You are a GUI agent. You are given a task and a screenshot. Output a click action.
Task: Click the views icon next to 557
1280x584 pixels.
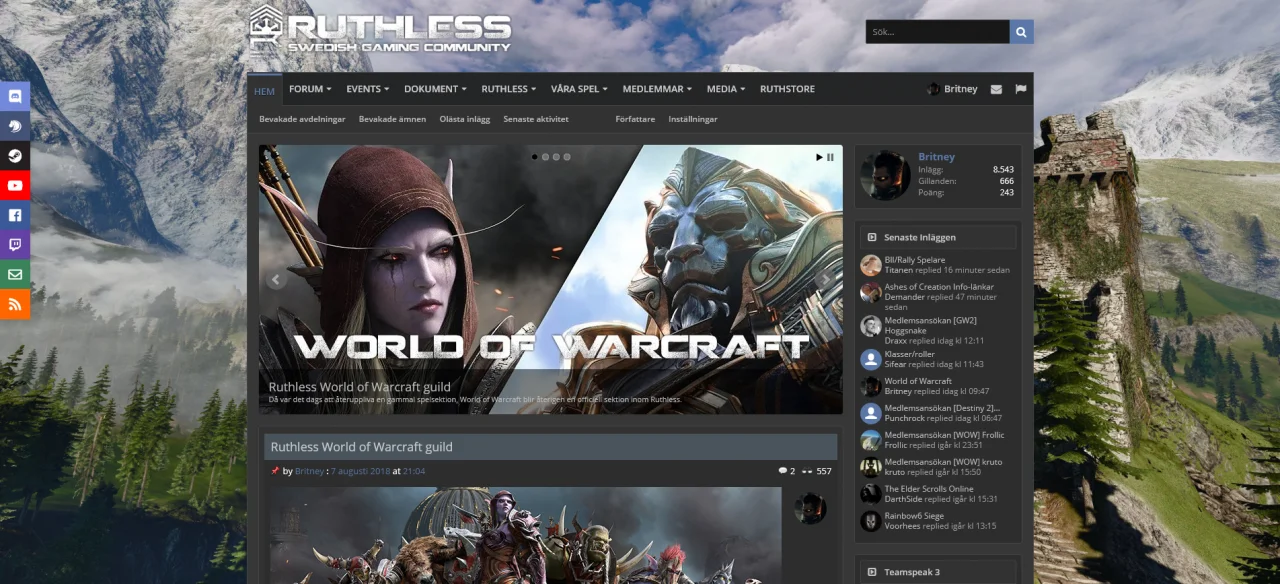[x=807, y=471]
